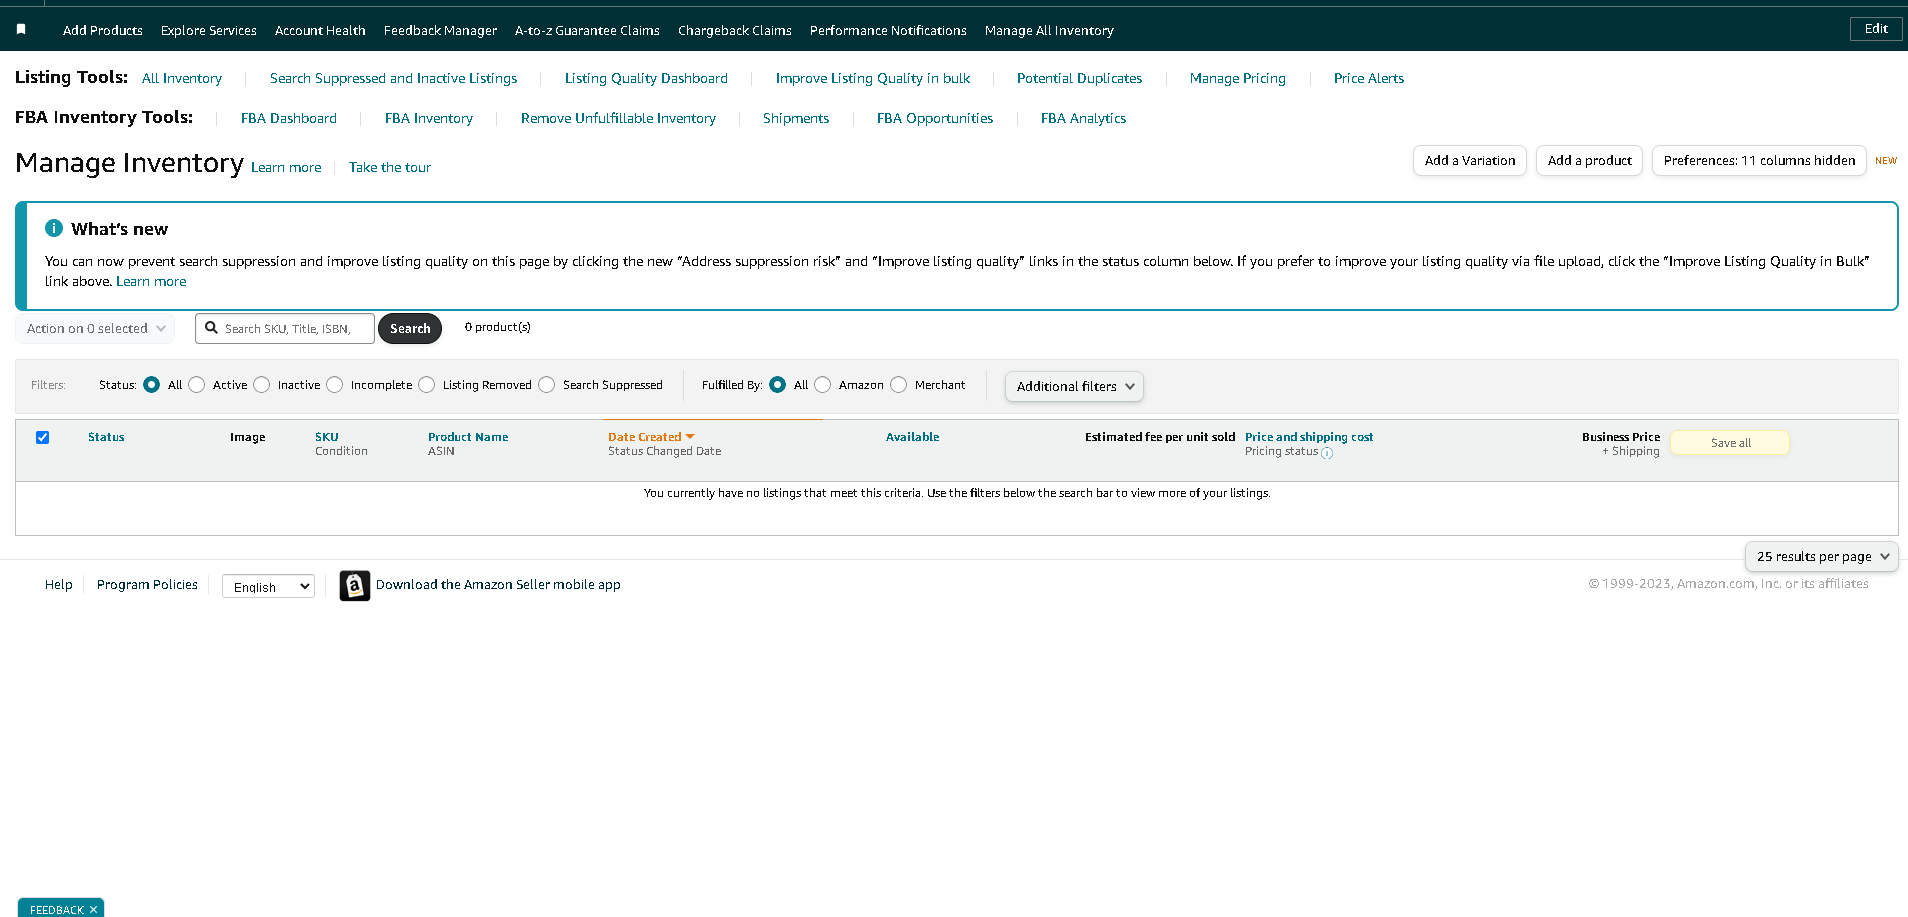
Task: Sort by Product Name column header
Action: pyautogui.click(x=468, y=437)
